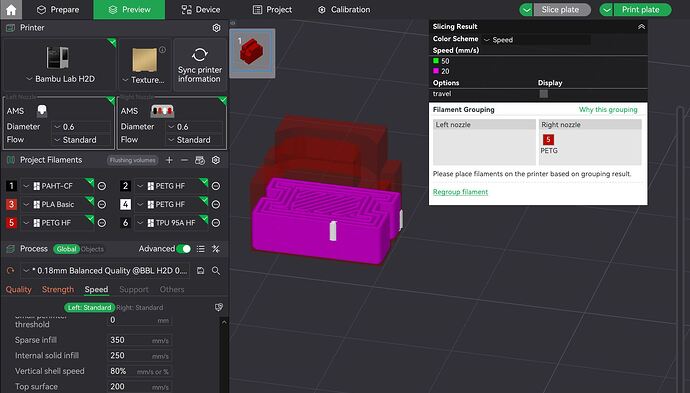Switch to Prepare tab
690x393 pixels.
pyautogui.click(x=58, y=10)
